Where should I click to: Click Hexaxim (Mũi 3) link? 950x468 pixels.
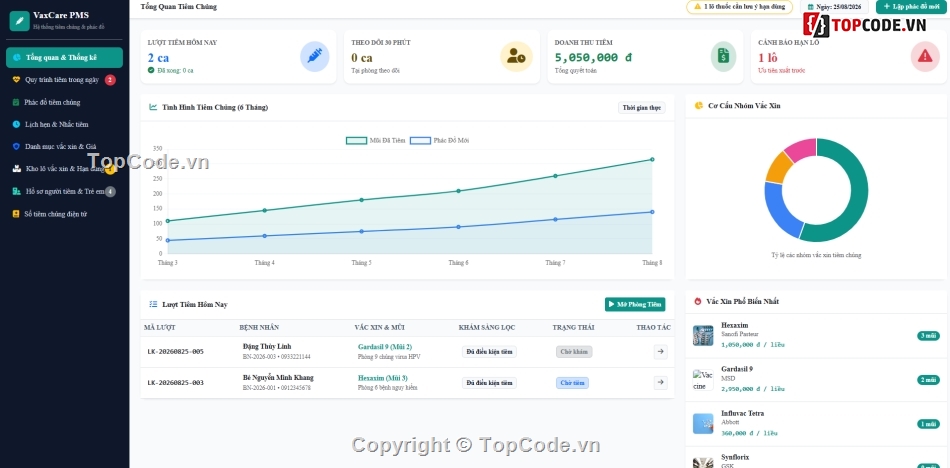click(x=383, y=378)
